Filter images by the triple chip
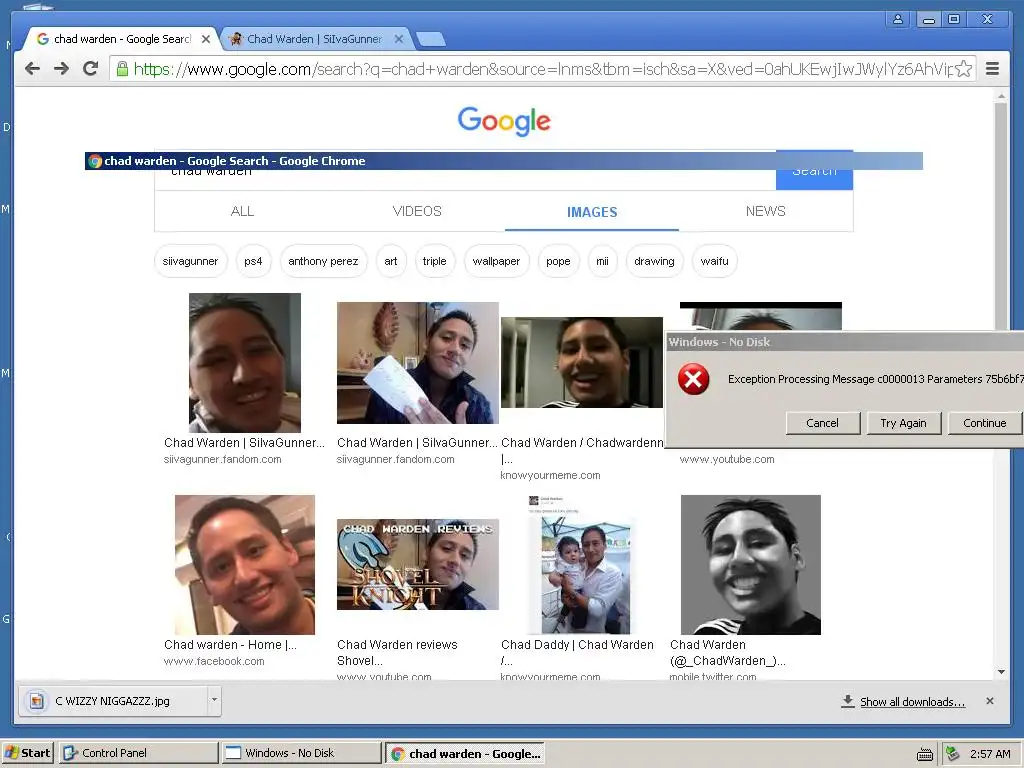Image resolution: width=1024 pixels, height=768 pixels. pos(434,261)
